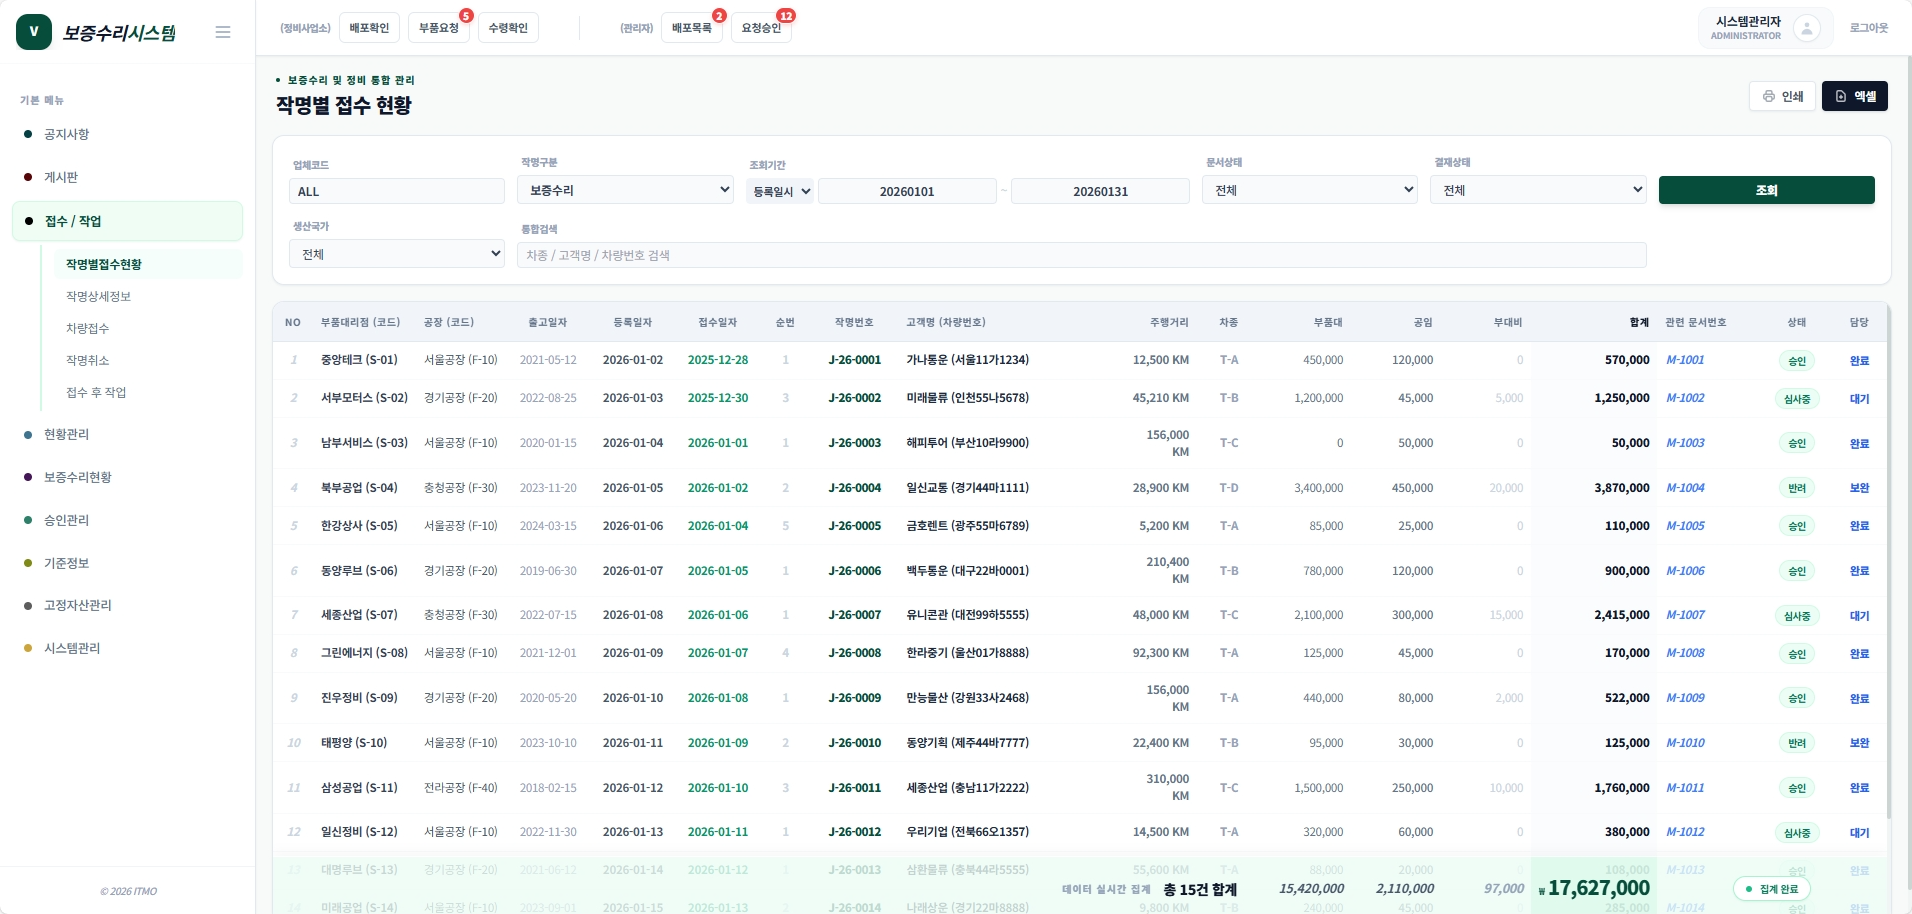1912x914 pixels.
Task: Click the 통합검색 search input field
Action: tap(1081, 255)
